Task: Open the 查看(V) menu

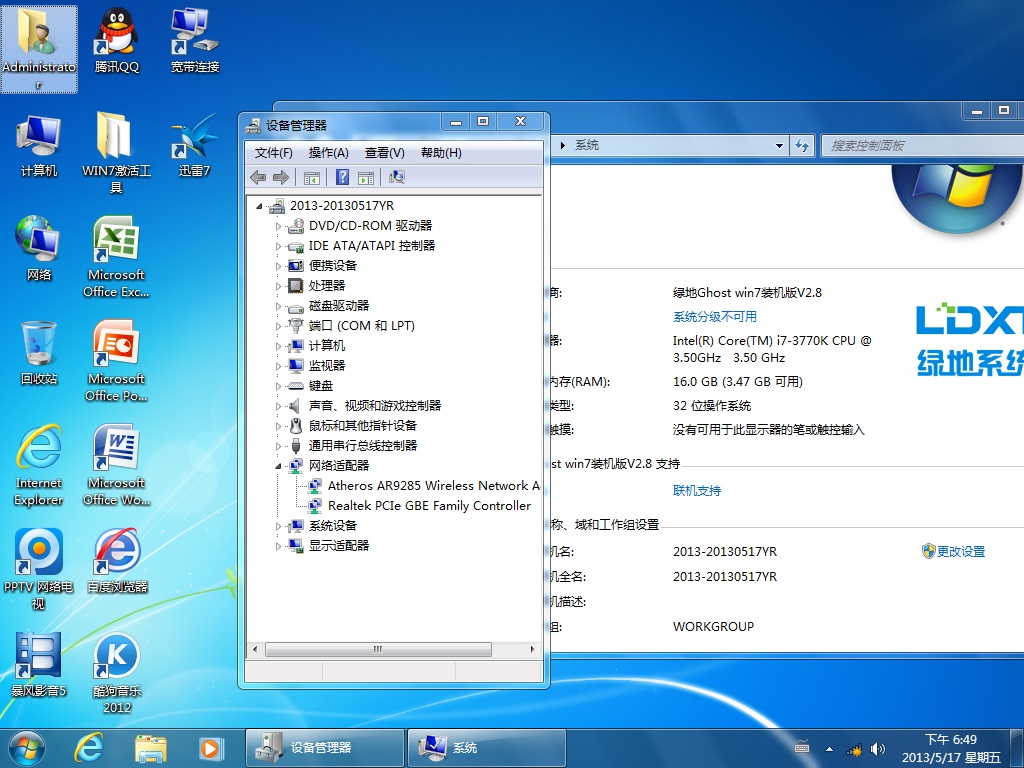Action: (385, 153)
